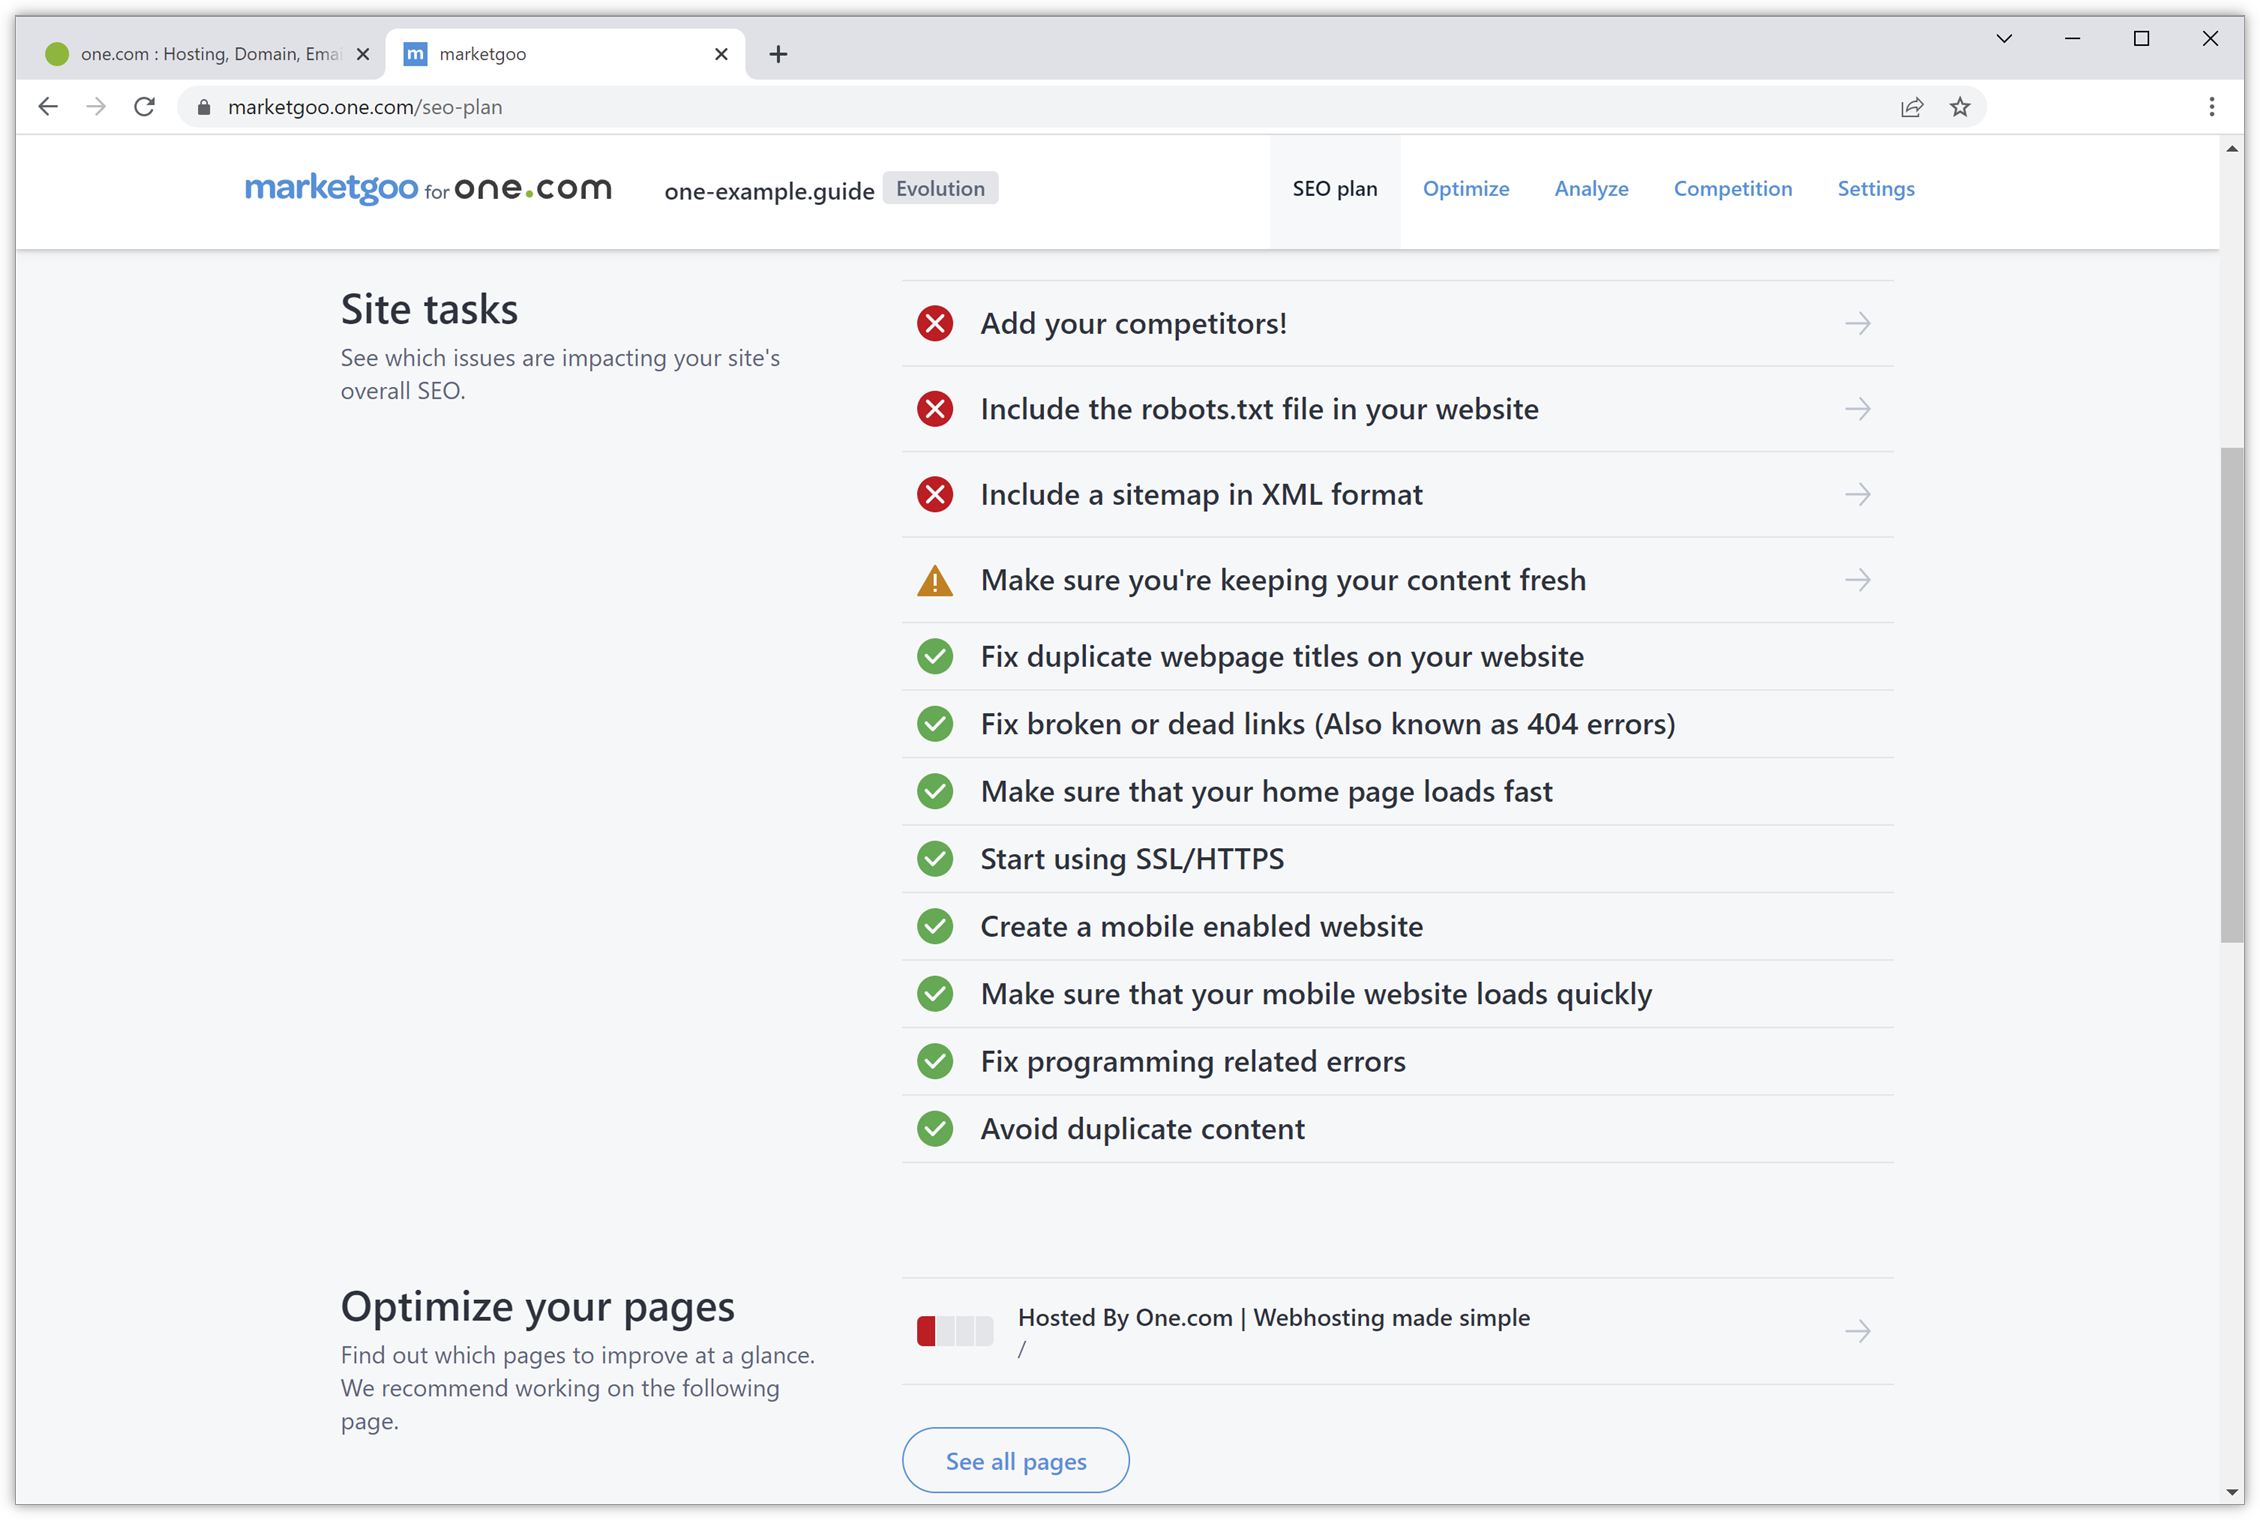Switch to the Optimize tab

[x=1465, y=189]
